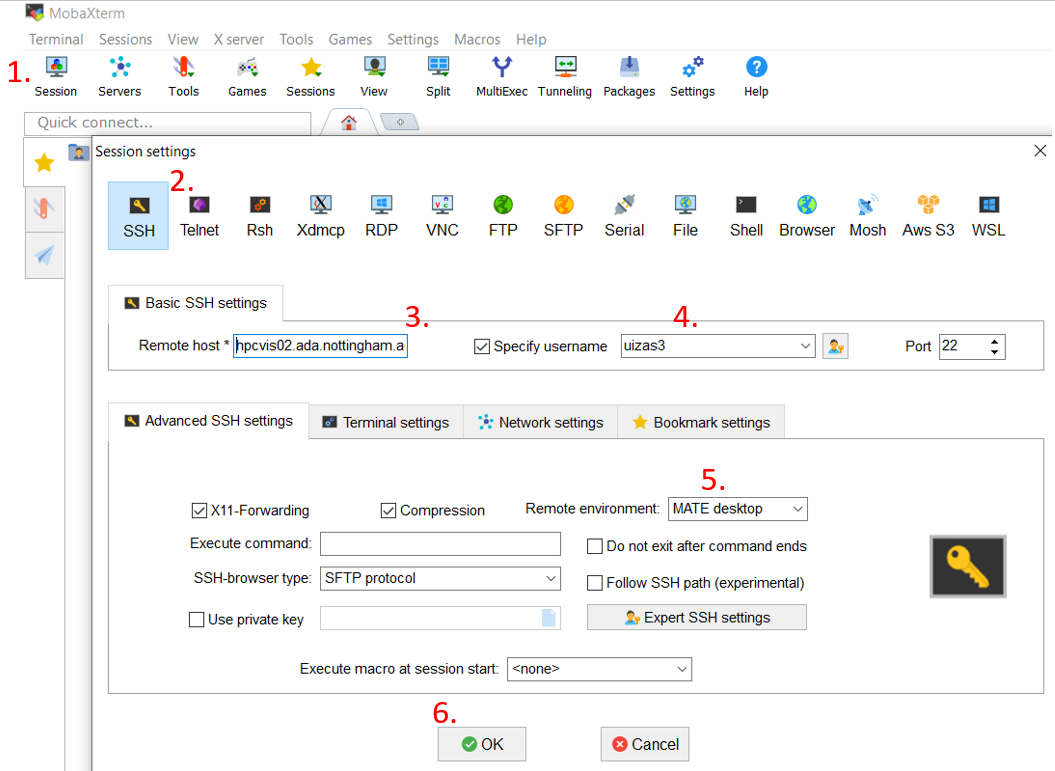
Task: Select the Shell session type
Action: click(746, 216)
